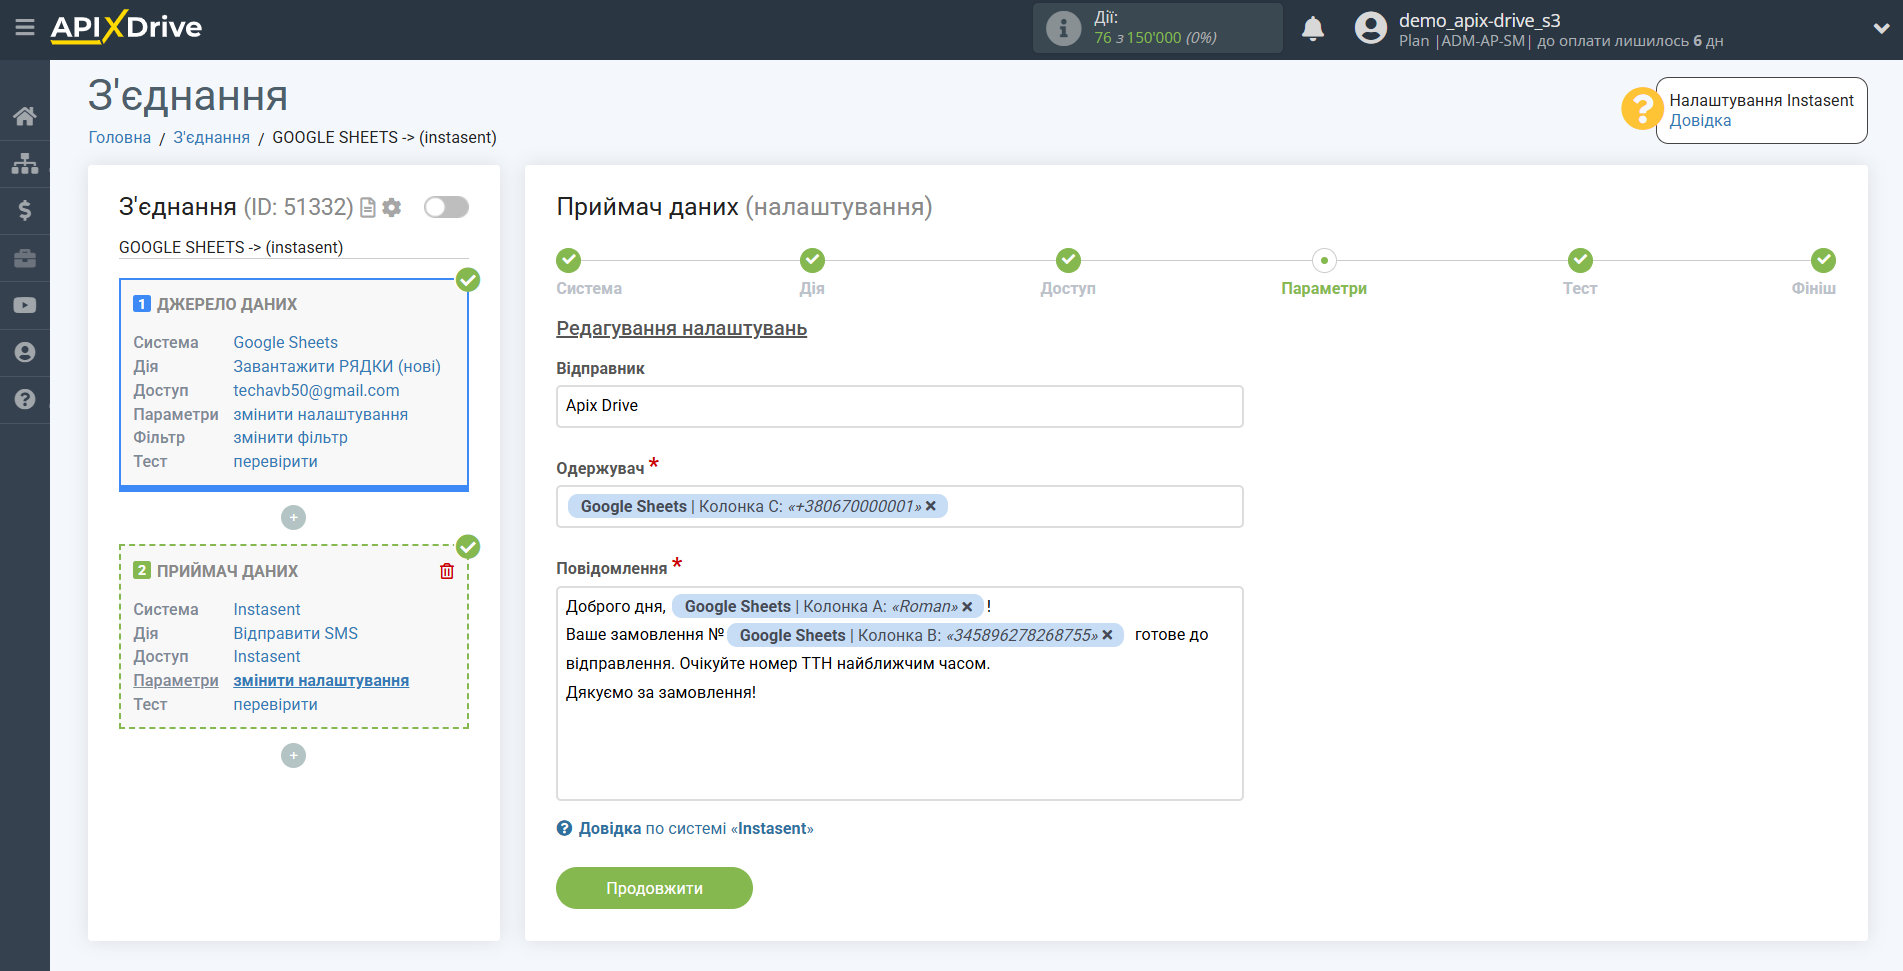This screenshot has height=971, width=1903.
Task: Click the demo_apix-drive_s3 username
Action: pyautogui.click(x=1479, y=20)
